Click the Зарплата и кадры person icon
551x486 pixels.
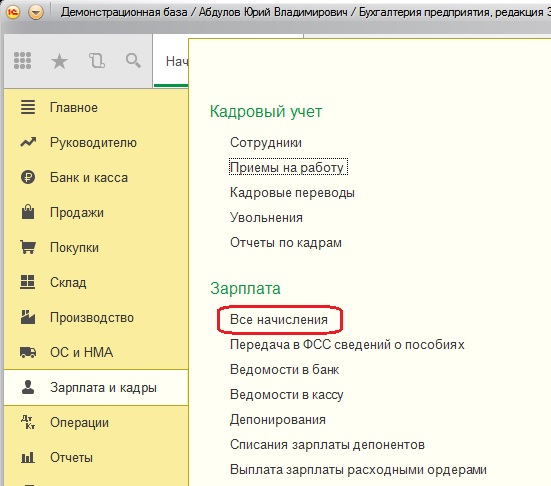tap(28, 387)
